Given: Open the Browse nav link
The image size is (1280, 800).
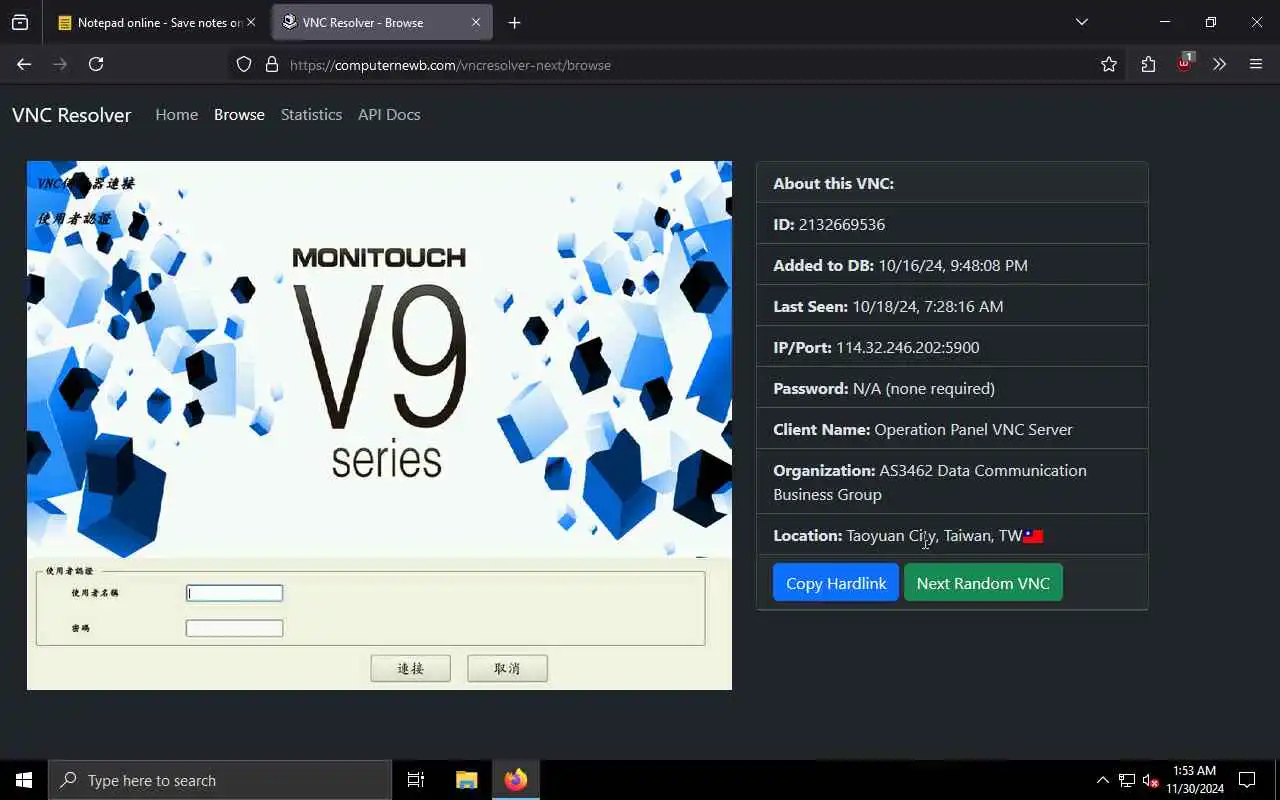Looking at the screenshot, I should pyautogui.click(x=239, y=114).
